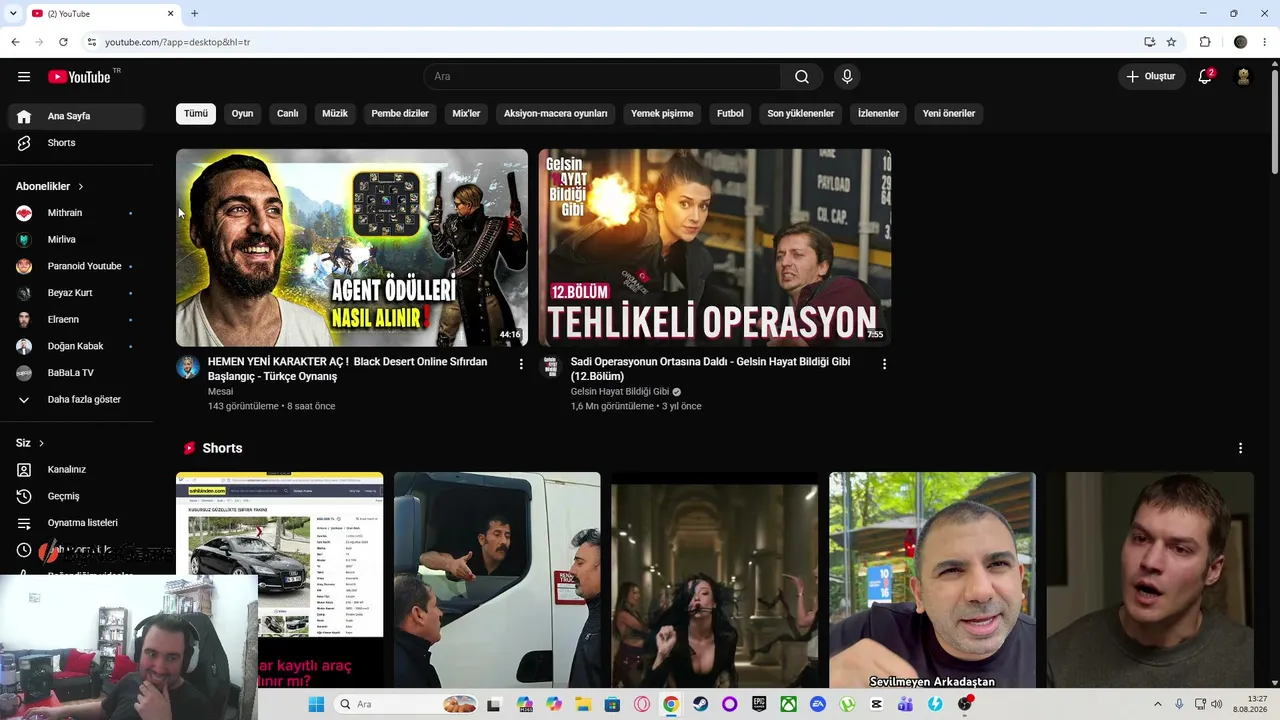
Task: Click the search magnifier button
Action: 802,77
